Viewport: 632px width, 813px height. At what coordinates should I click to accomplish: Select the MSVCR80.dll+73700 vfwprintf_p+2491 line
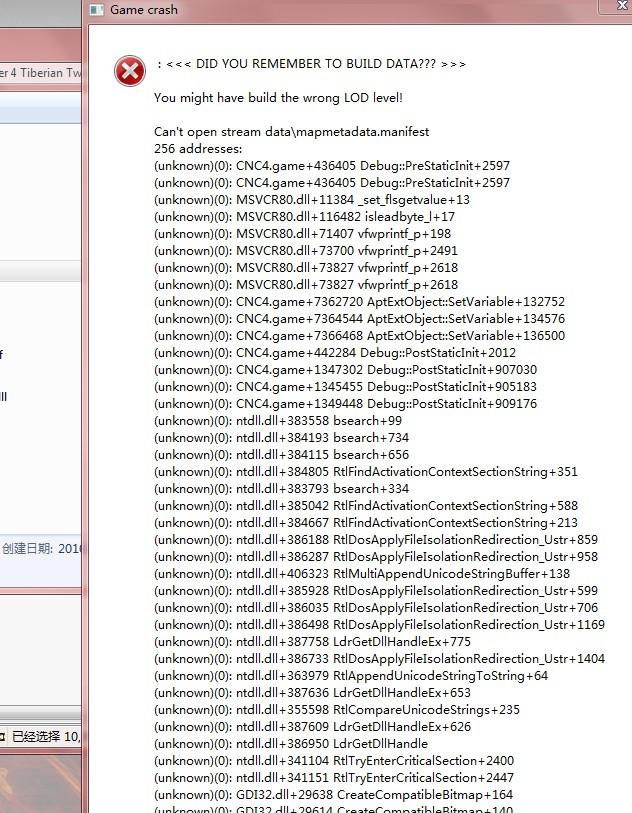coord(306,251)
